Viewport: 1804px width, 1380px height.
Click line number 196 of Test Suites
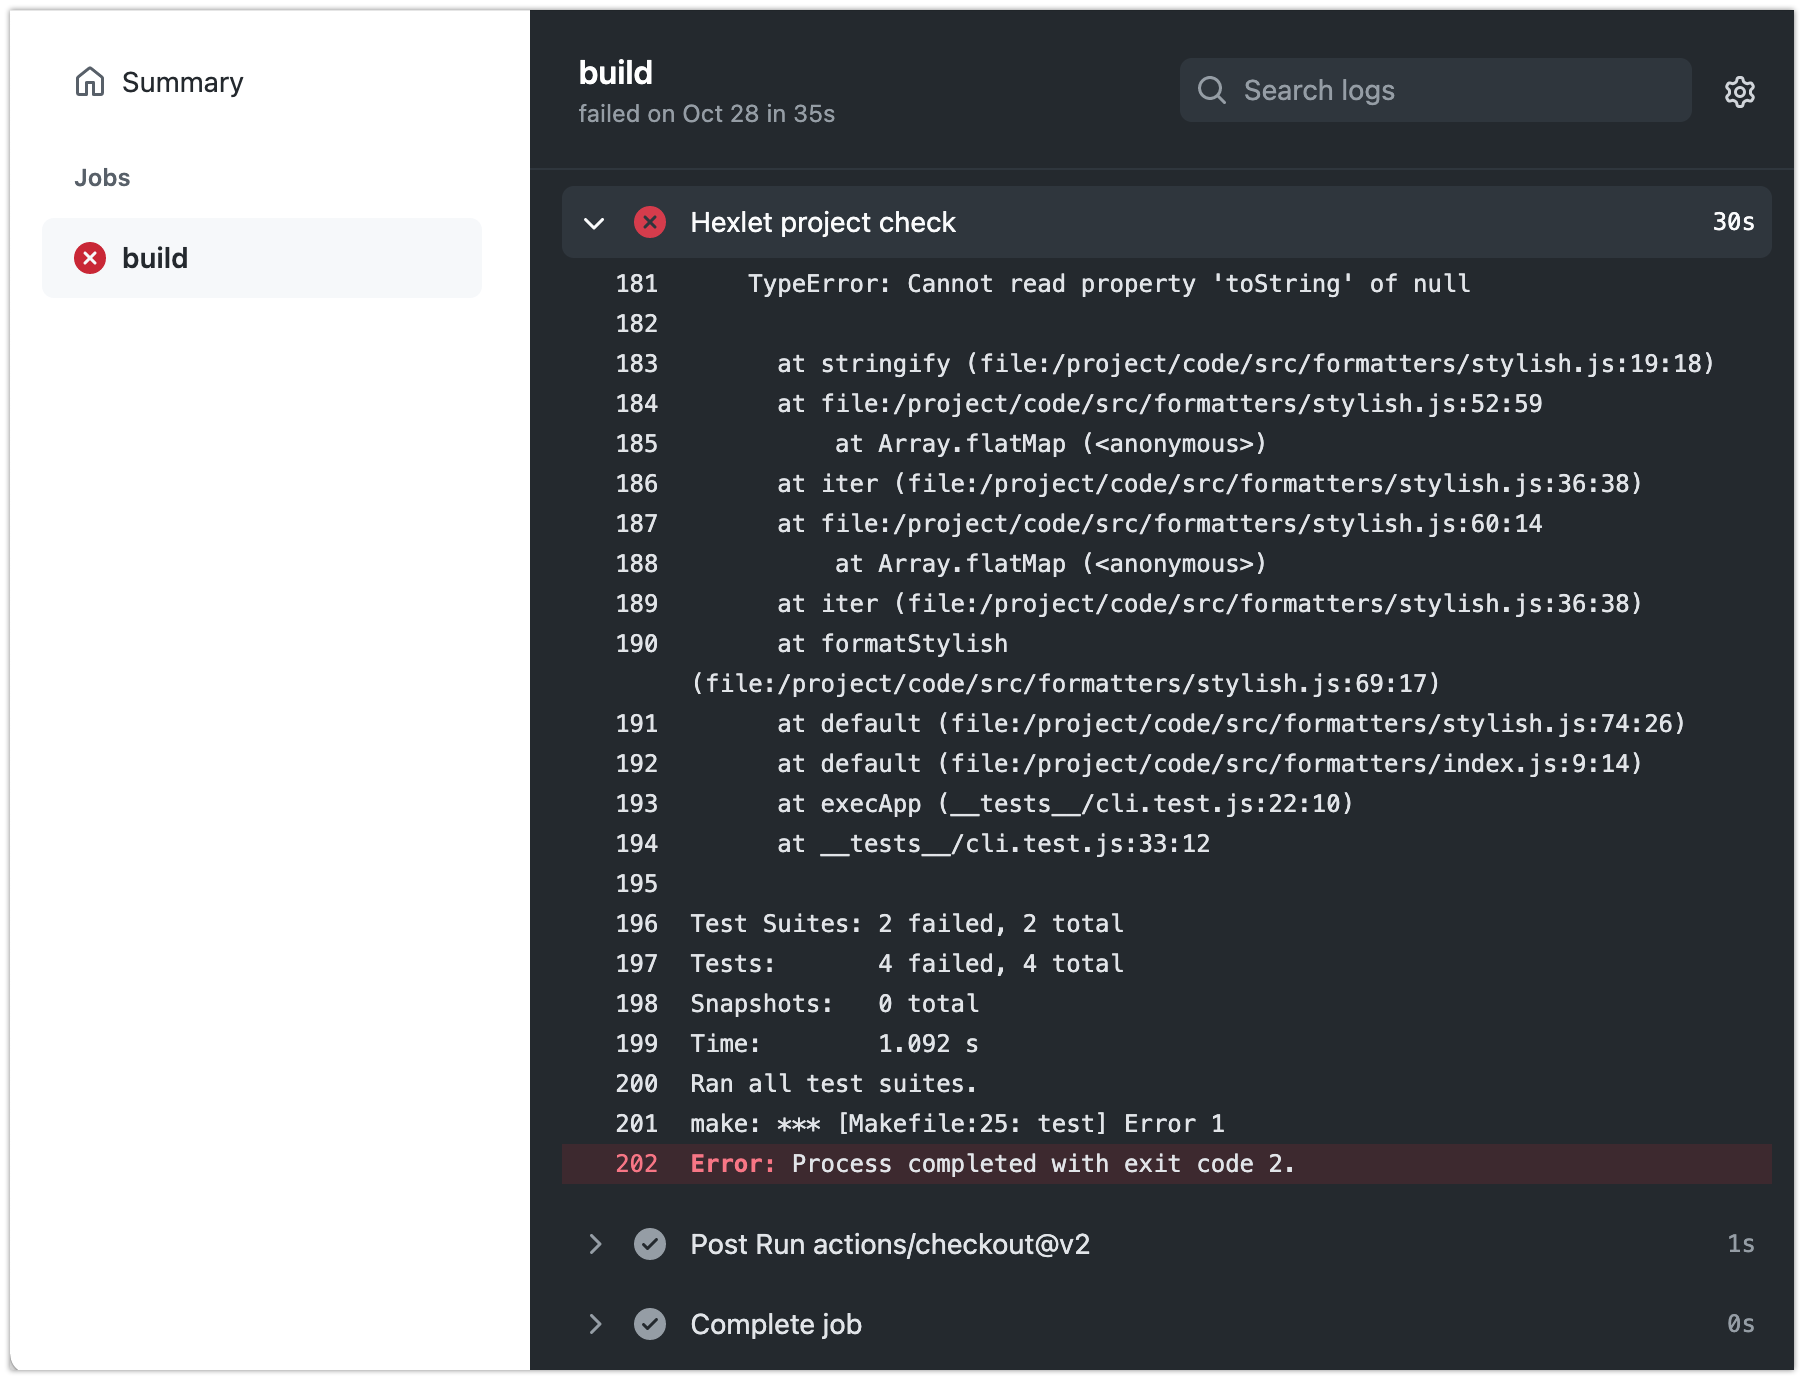[636, 924]
